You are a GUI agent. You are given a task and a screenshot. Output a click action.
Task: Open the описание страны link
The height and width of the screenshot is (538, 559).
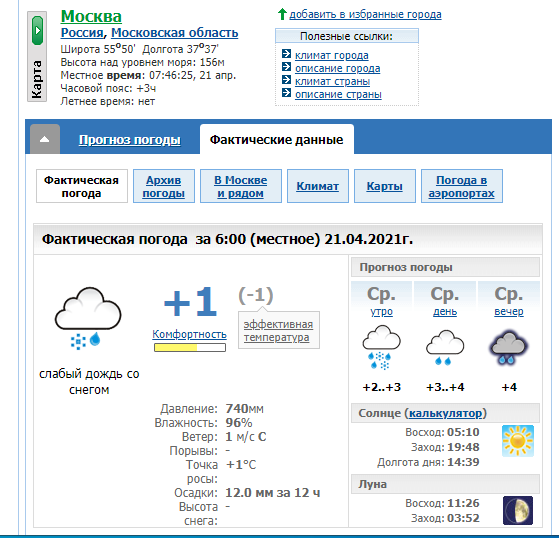click(338, 94)
